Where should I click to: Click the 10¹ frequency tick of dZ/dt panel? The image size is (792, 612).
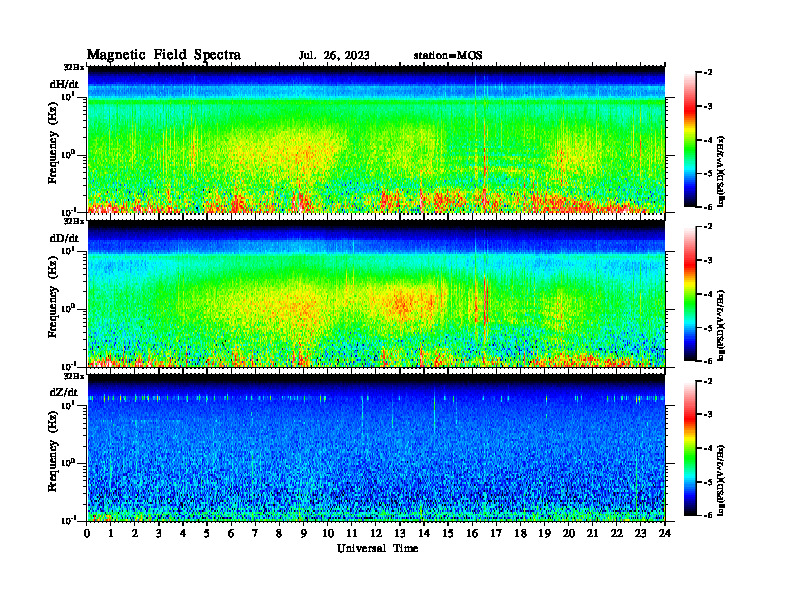[x=68, y=404]
